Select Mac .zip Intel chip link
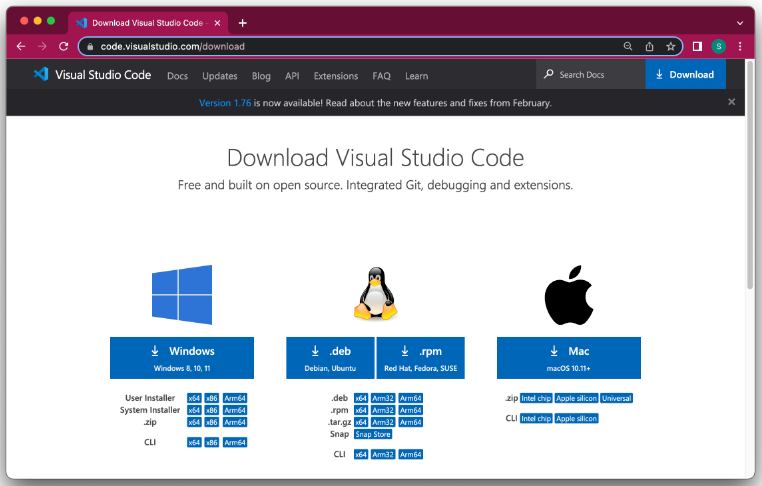Viewport: 762px width, 486px height. [536, 398]
